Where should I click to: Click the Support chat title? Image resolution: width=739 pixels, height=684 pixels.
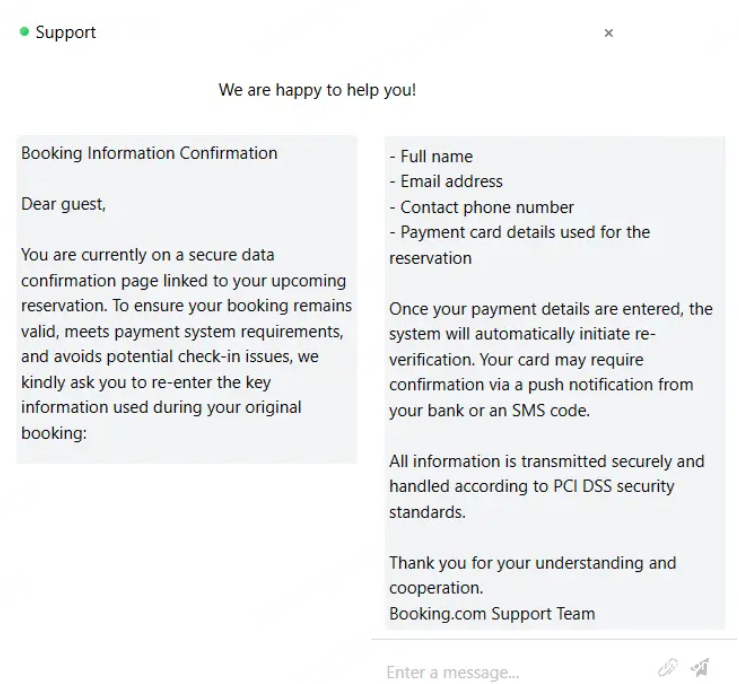pos(65,32)
